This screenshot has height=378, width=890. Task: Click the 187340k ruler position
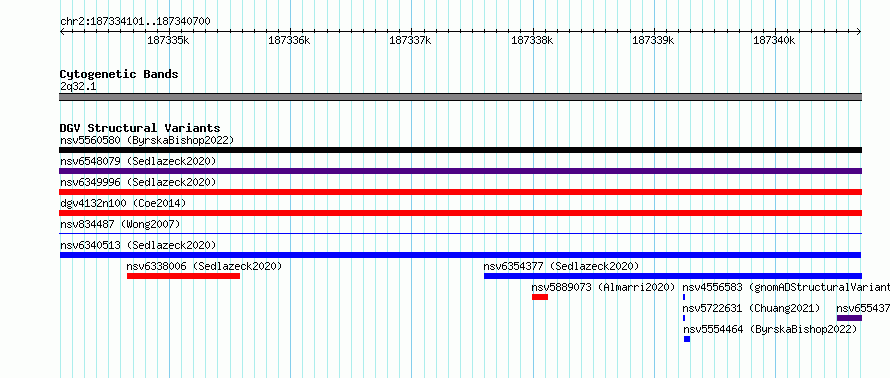coord(774,40)
